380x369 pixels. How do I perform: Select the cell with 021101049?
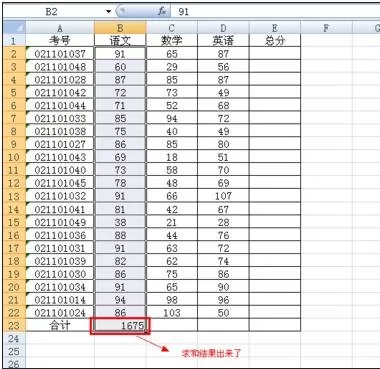(60, 222)
